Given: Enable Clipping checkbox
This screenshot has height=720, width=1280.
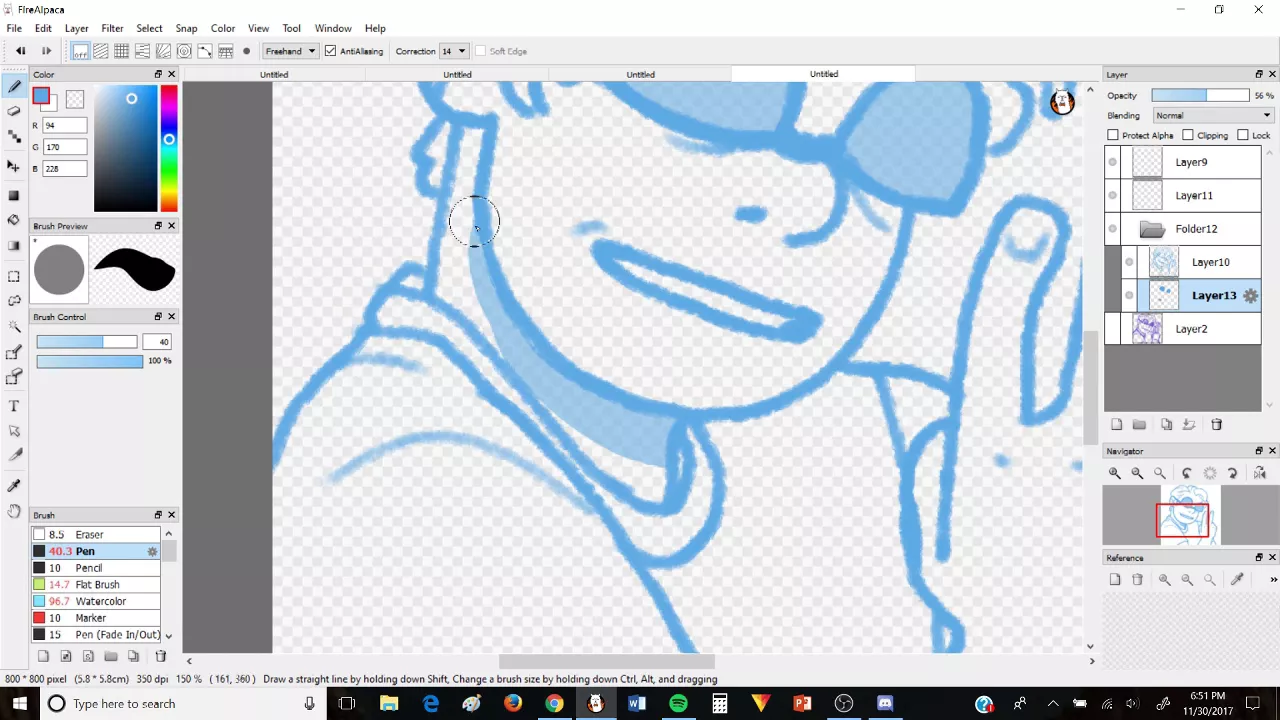Looking at the screenshot, I should (1188, 135).
